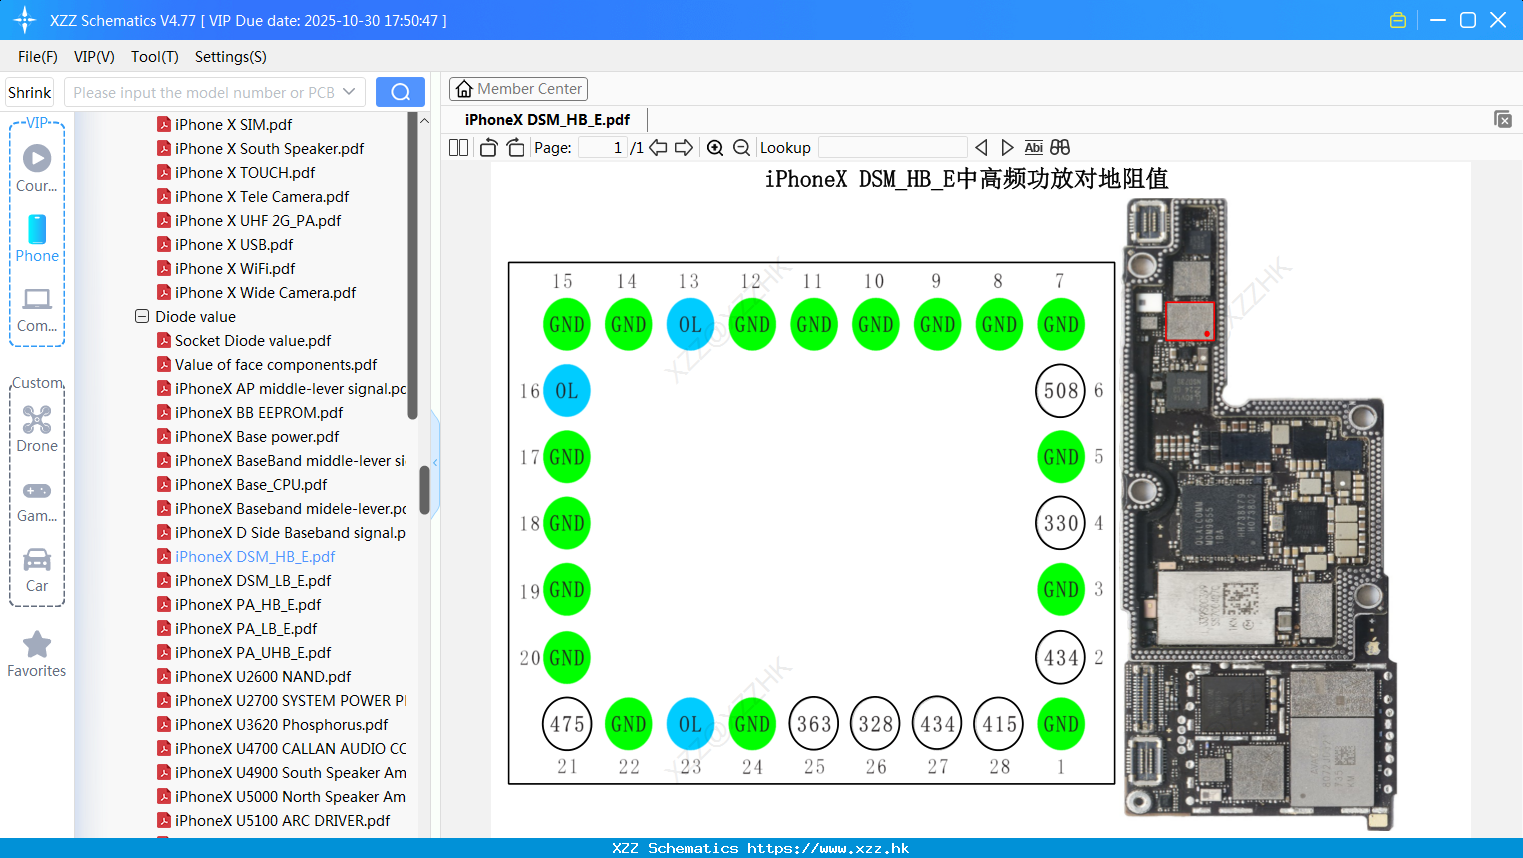Open the Settings(S) menu
Viewport: 1523px width, 858px height.
pos(231,57)
